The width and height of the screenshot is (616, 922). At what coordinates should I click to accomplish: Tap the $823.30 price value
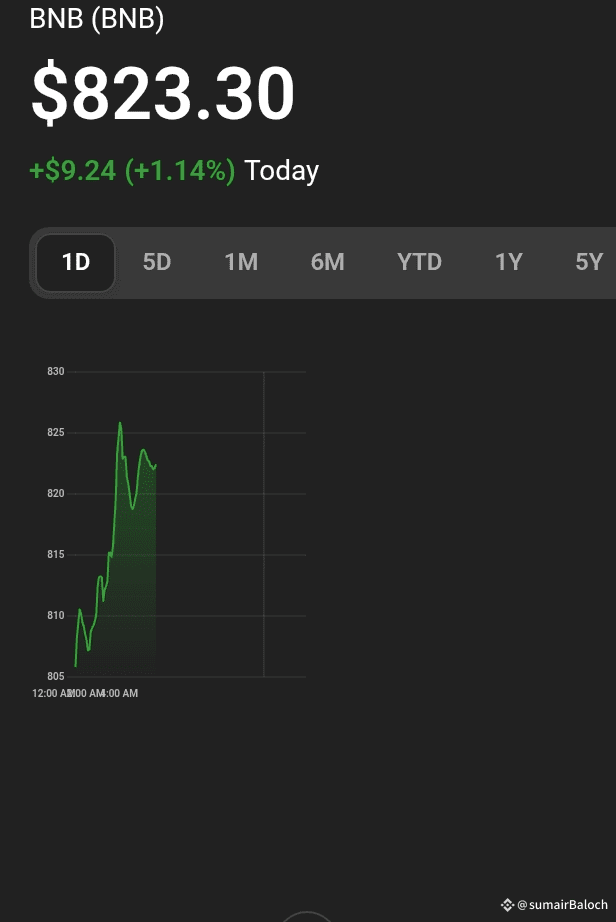[x=163, y=94]
